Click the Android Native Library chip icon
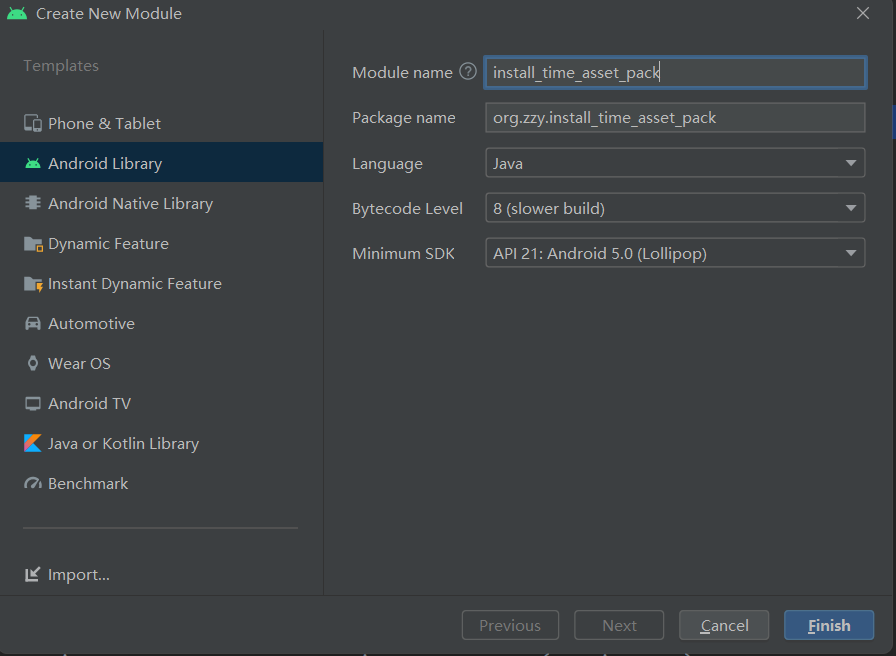 point(33,203)
